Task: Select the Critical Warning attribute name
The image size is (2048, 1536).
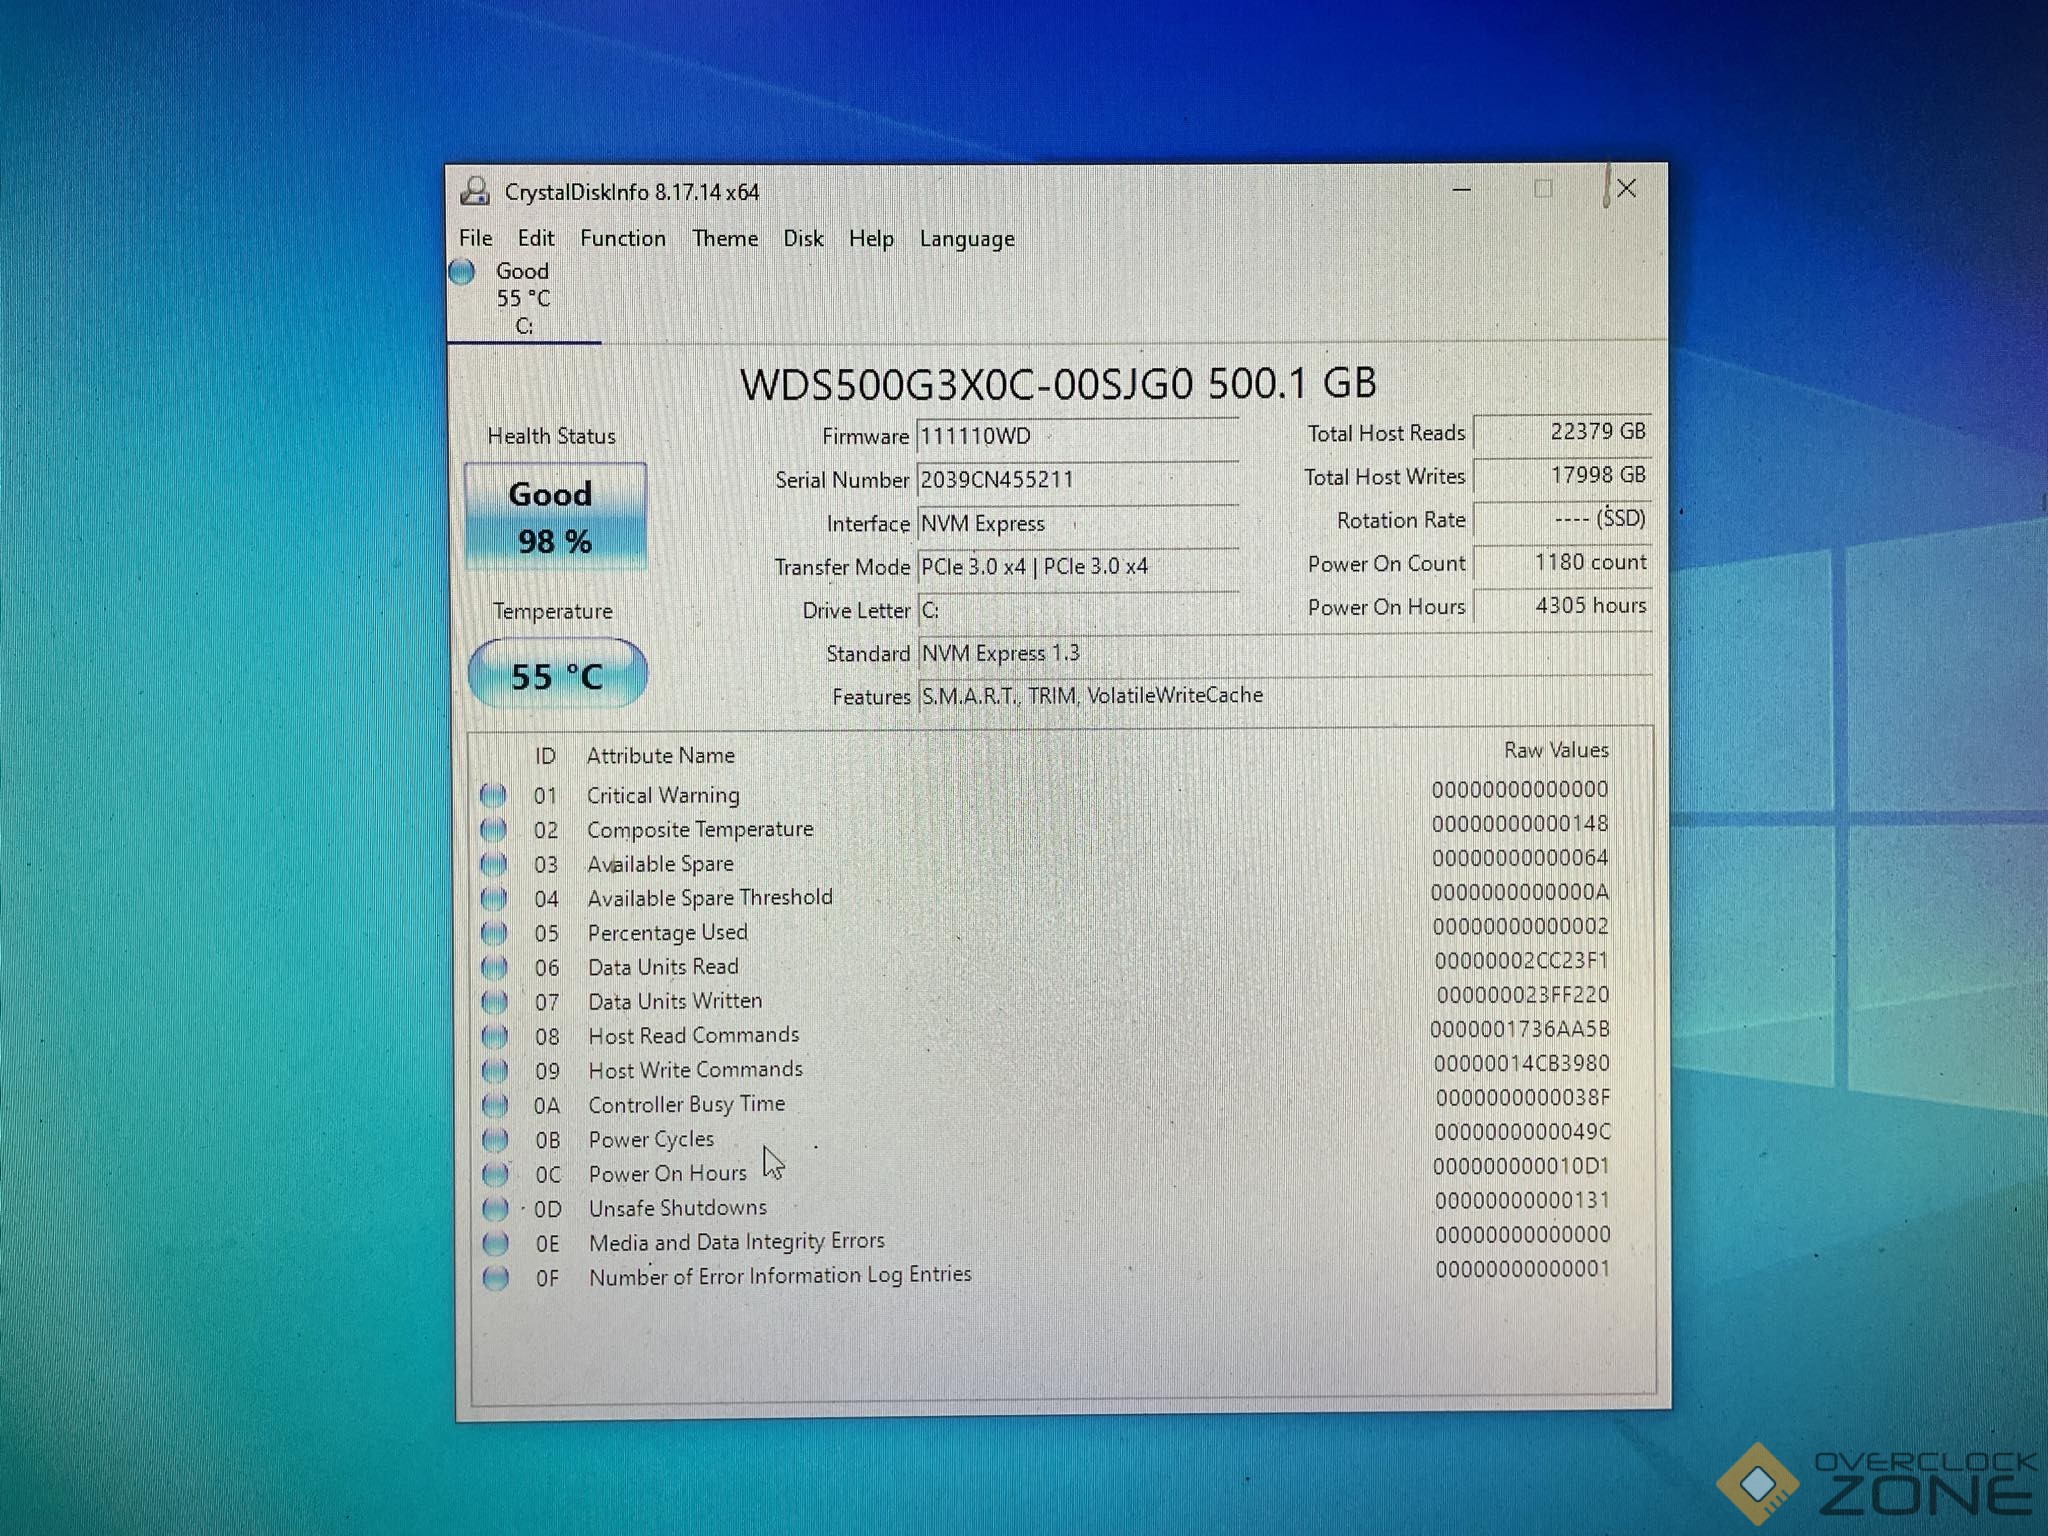Action: [x=663, y=796]
